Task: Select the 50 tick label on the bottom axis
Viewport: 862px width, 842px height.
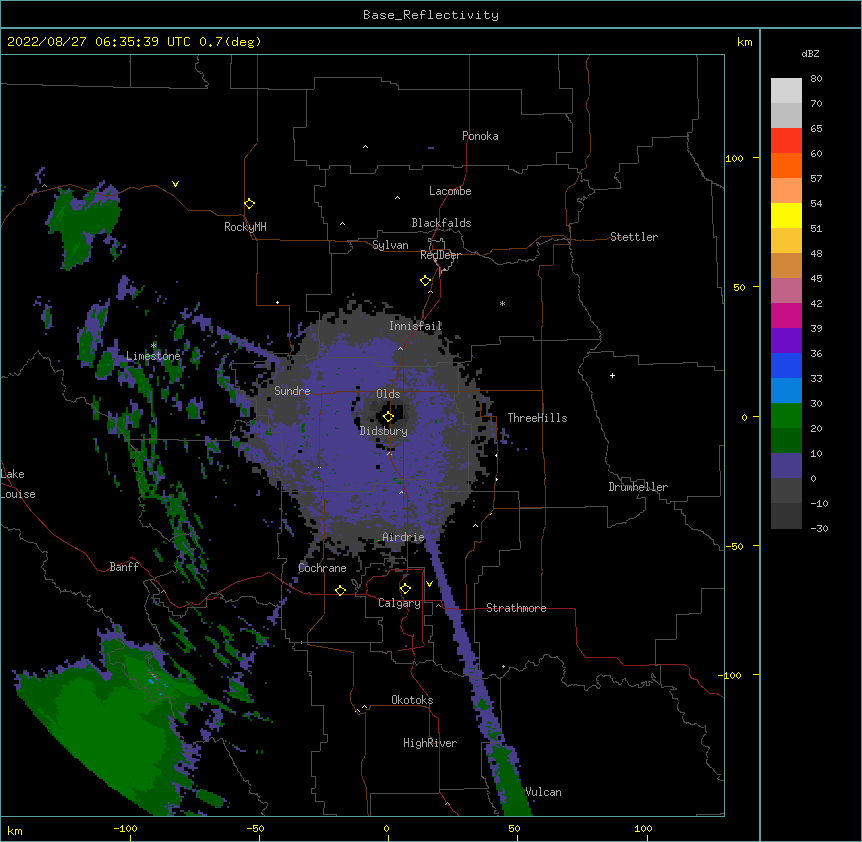Action: tap(514, 829)
